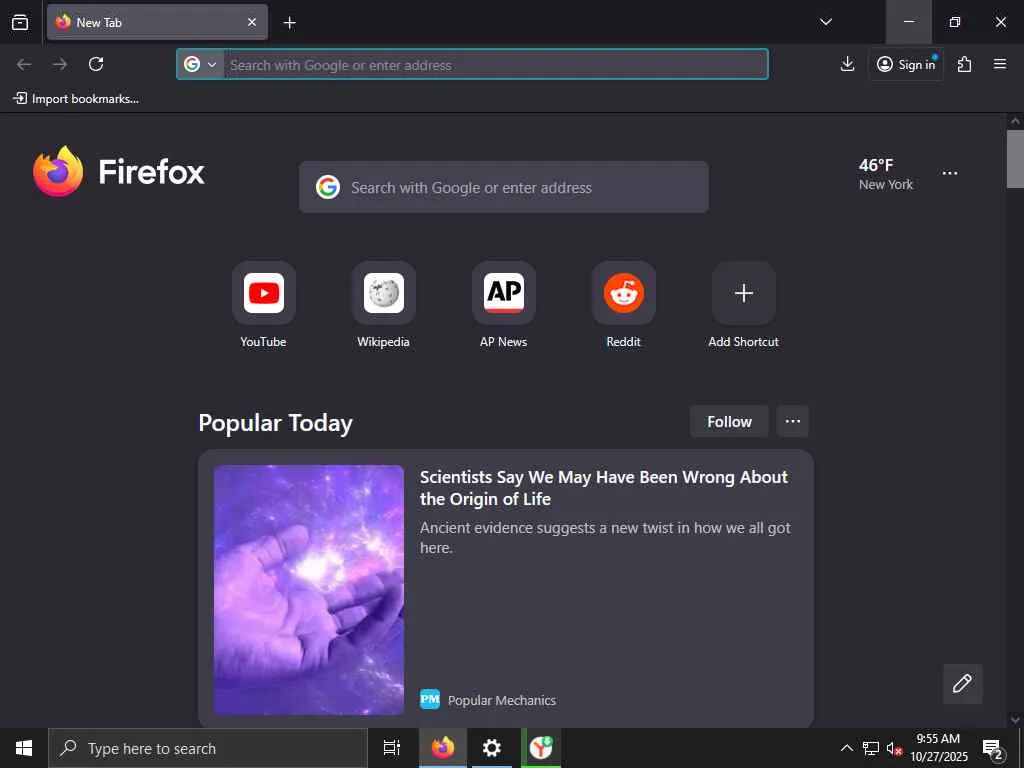Open the search engine selector in the address bar
Image resolution: width=1024 pixels, height=768 pixels.
[200, 65]
